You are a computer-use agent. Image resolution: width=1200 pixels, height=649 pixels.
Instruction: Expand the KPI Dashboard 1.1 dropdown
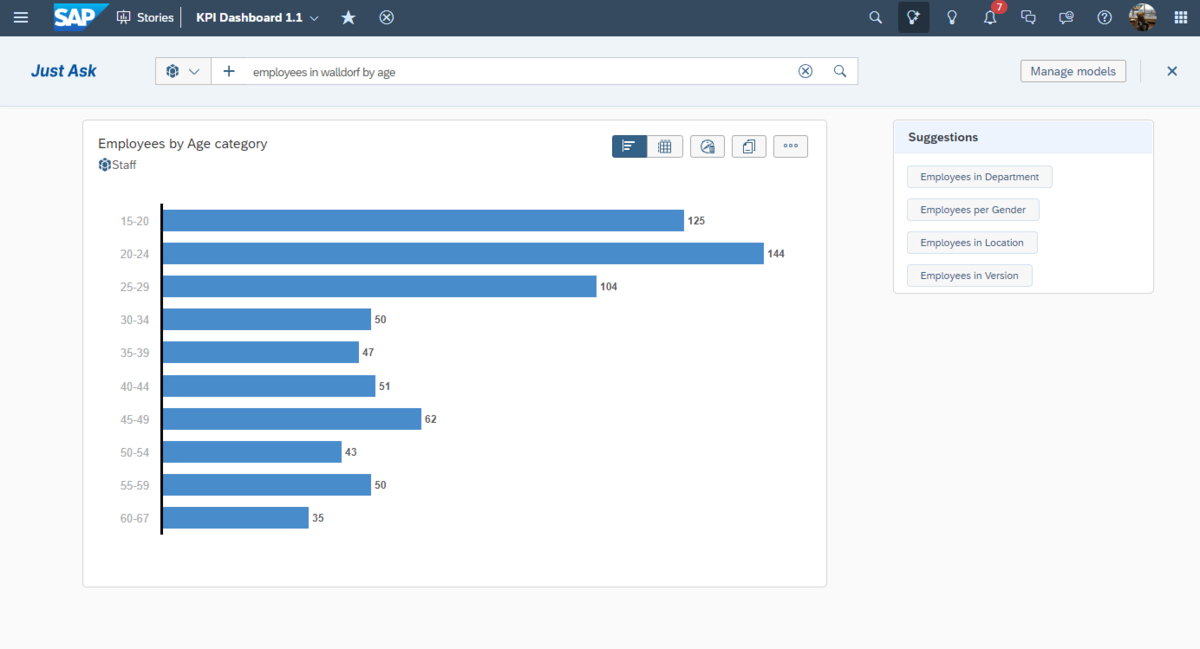(314, 18)
